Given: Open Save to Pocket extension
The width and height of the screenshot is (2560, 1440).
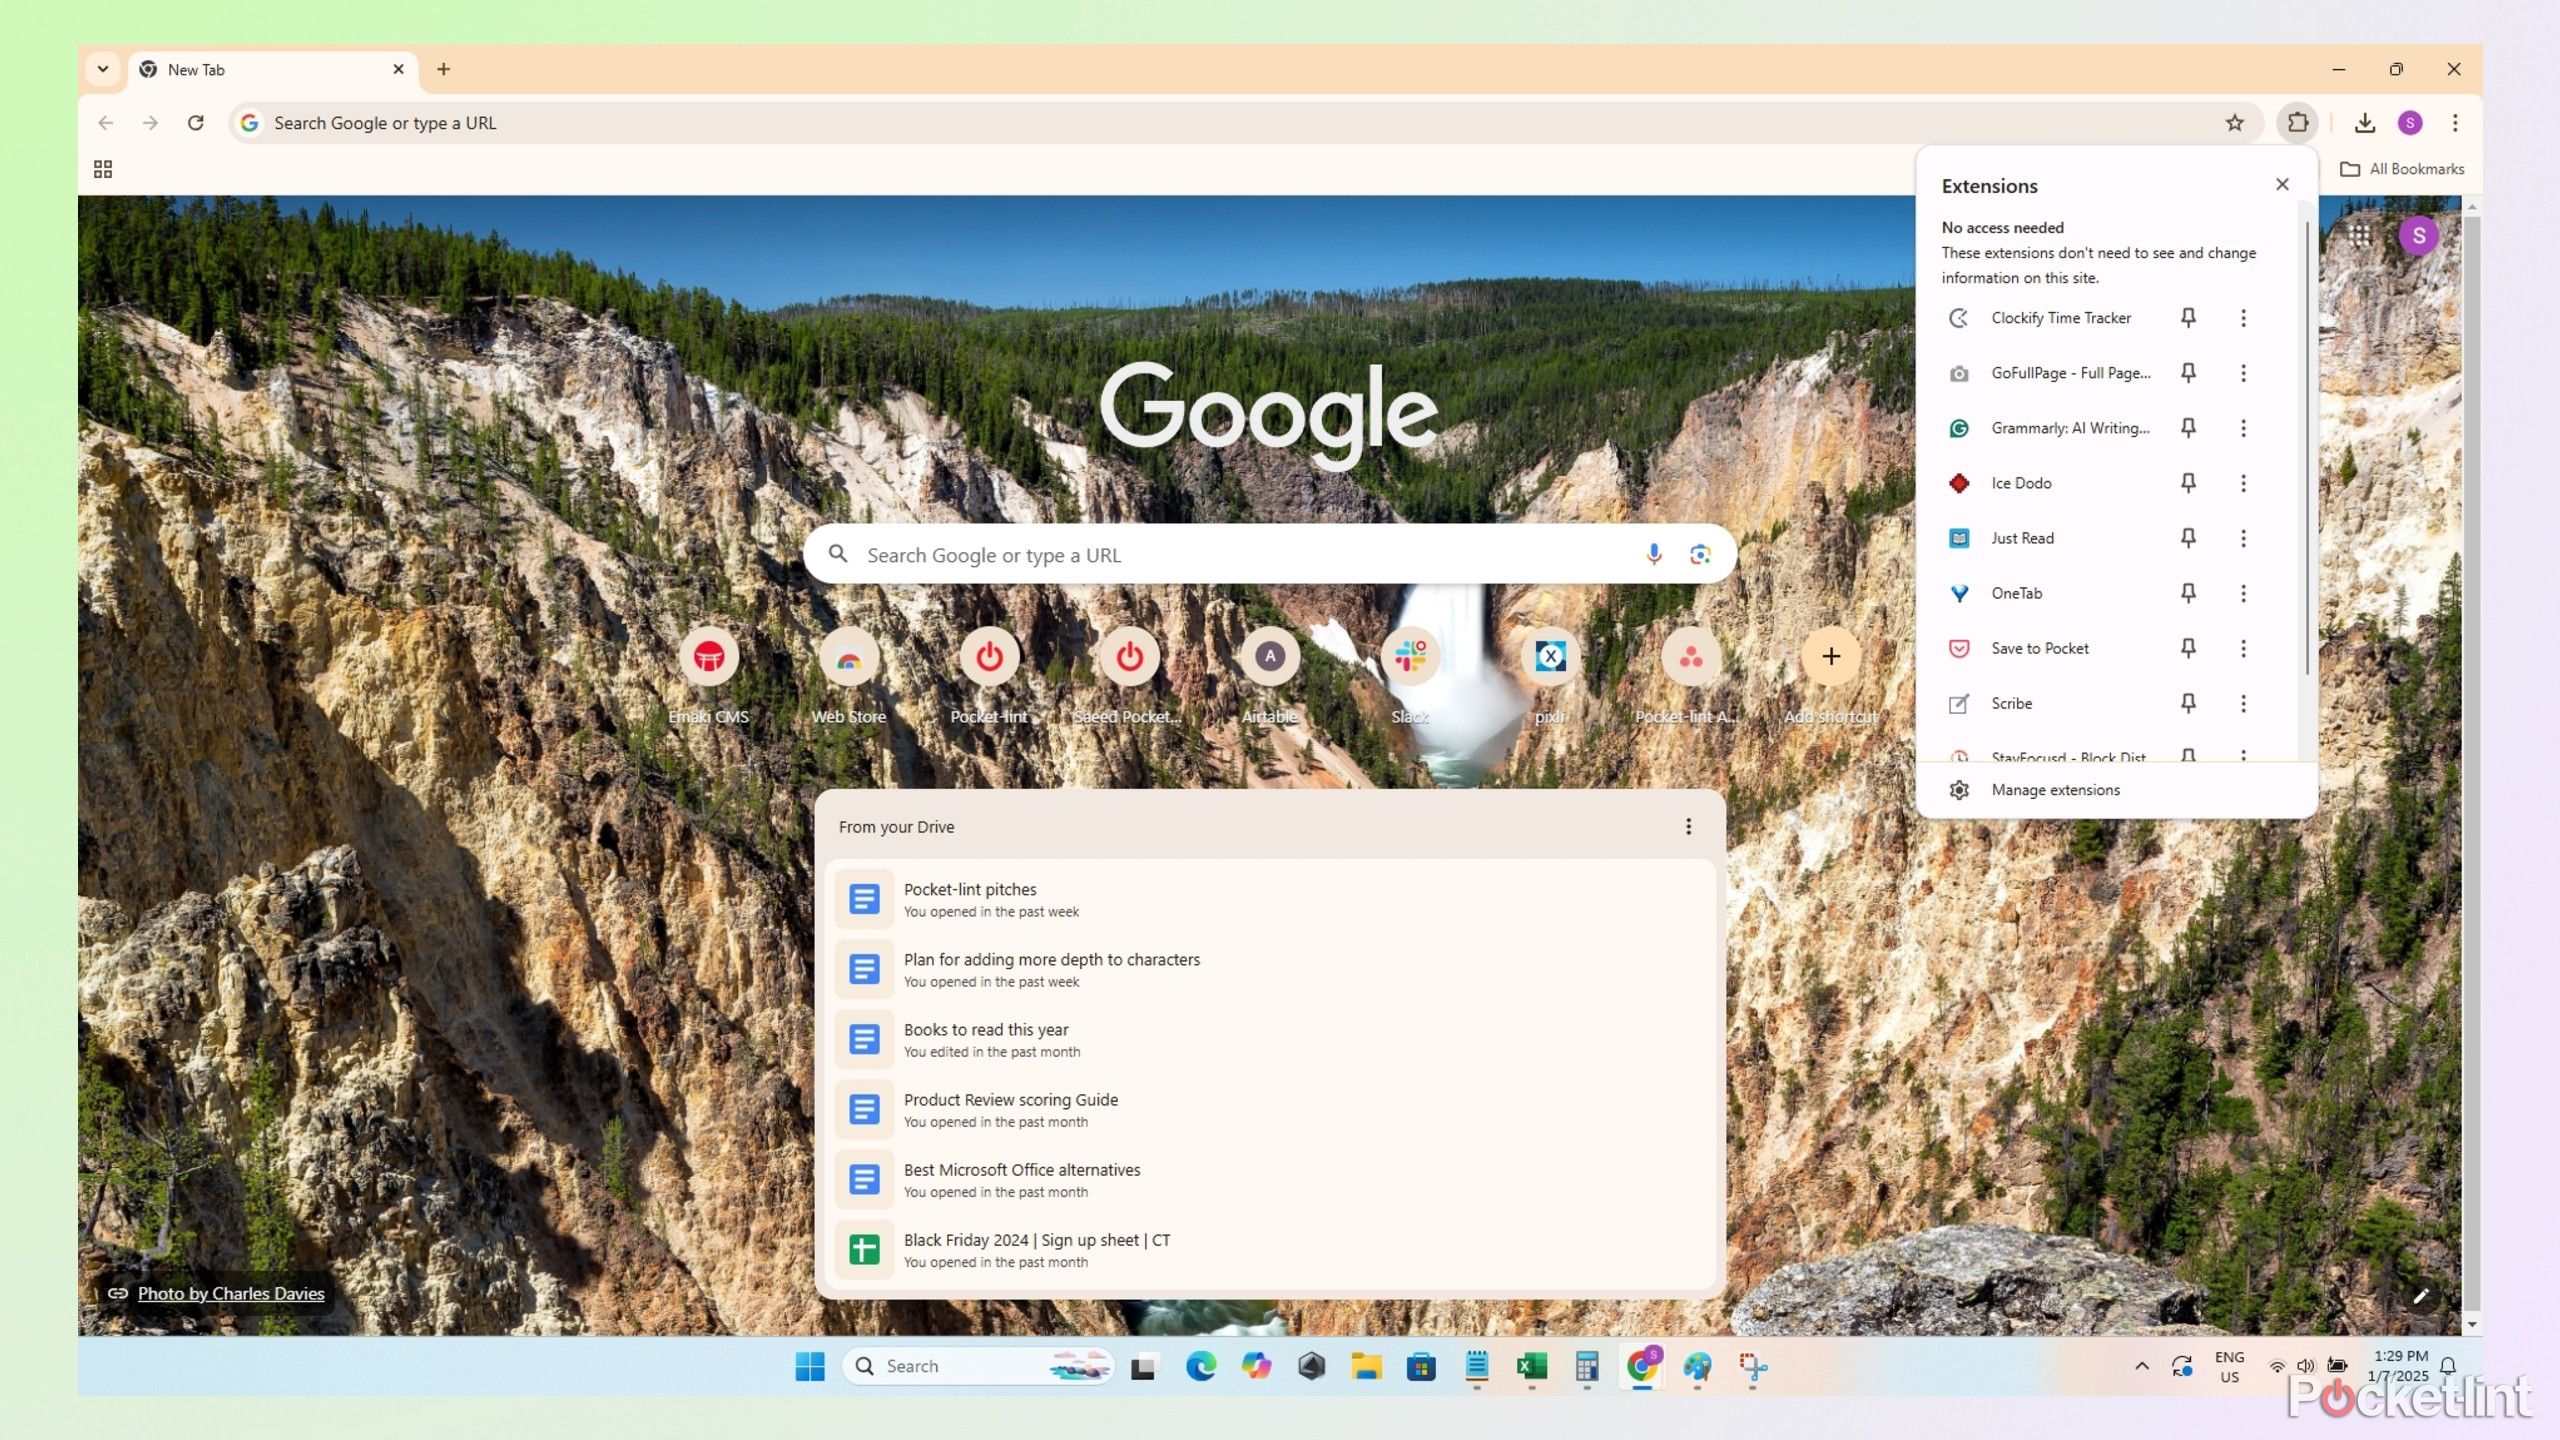Looking at the screenshot, I should [2038, 647].
